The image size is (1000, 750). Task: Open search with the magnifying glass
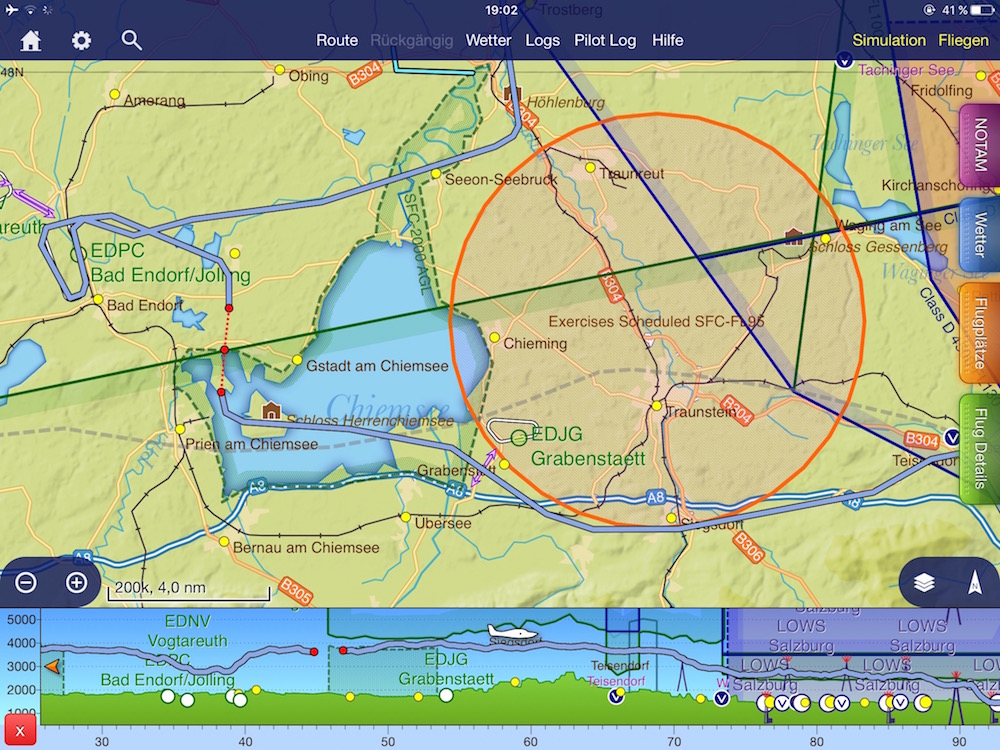click(x=131, y=40)
